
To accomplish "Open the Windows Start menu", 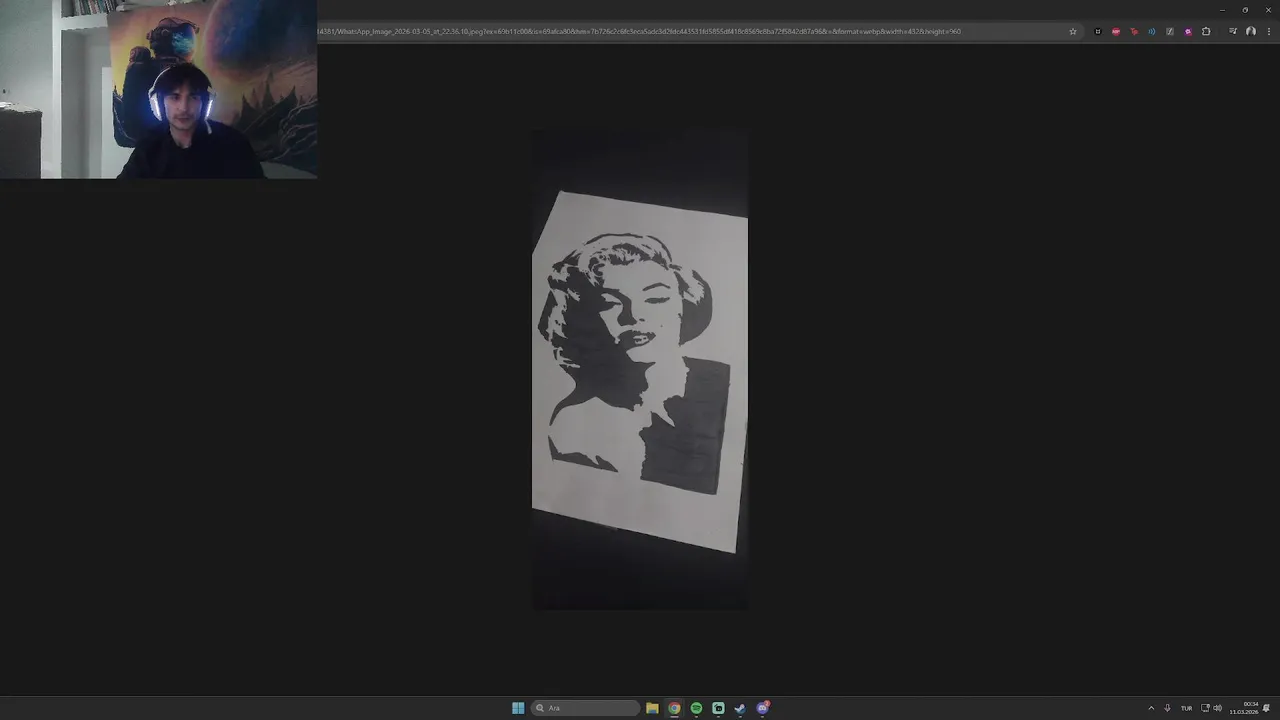I will pos(518,708).
